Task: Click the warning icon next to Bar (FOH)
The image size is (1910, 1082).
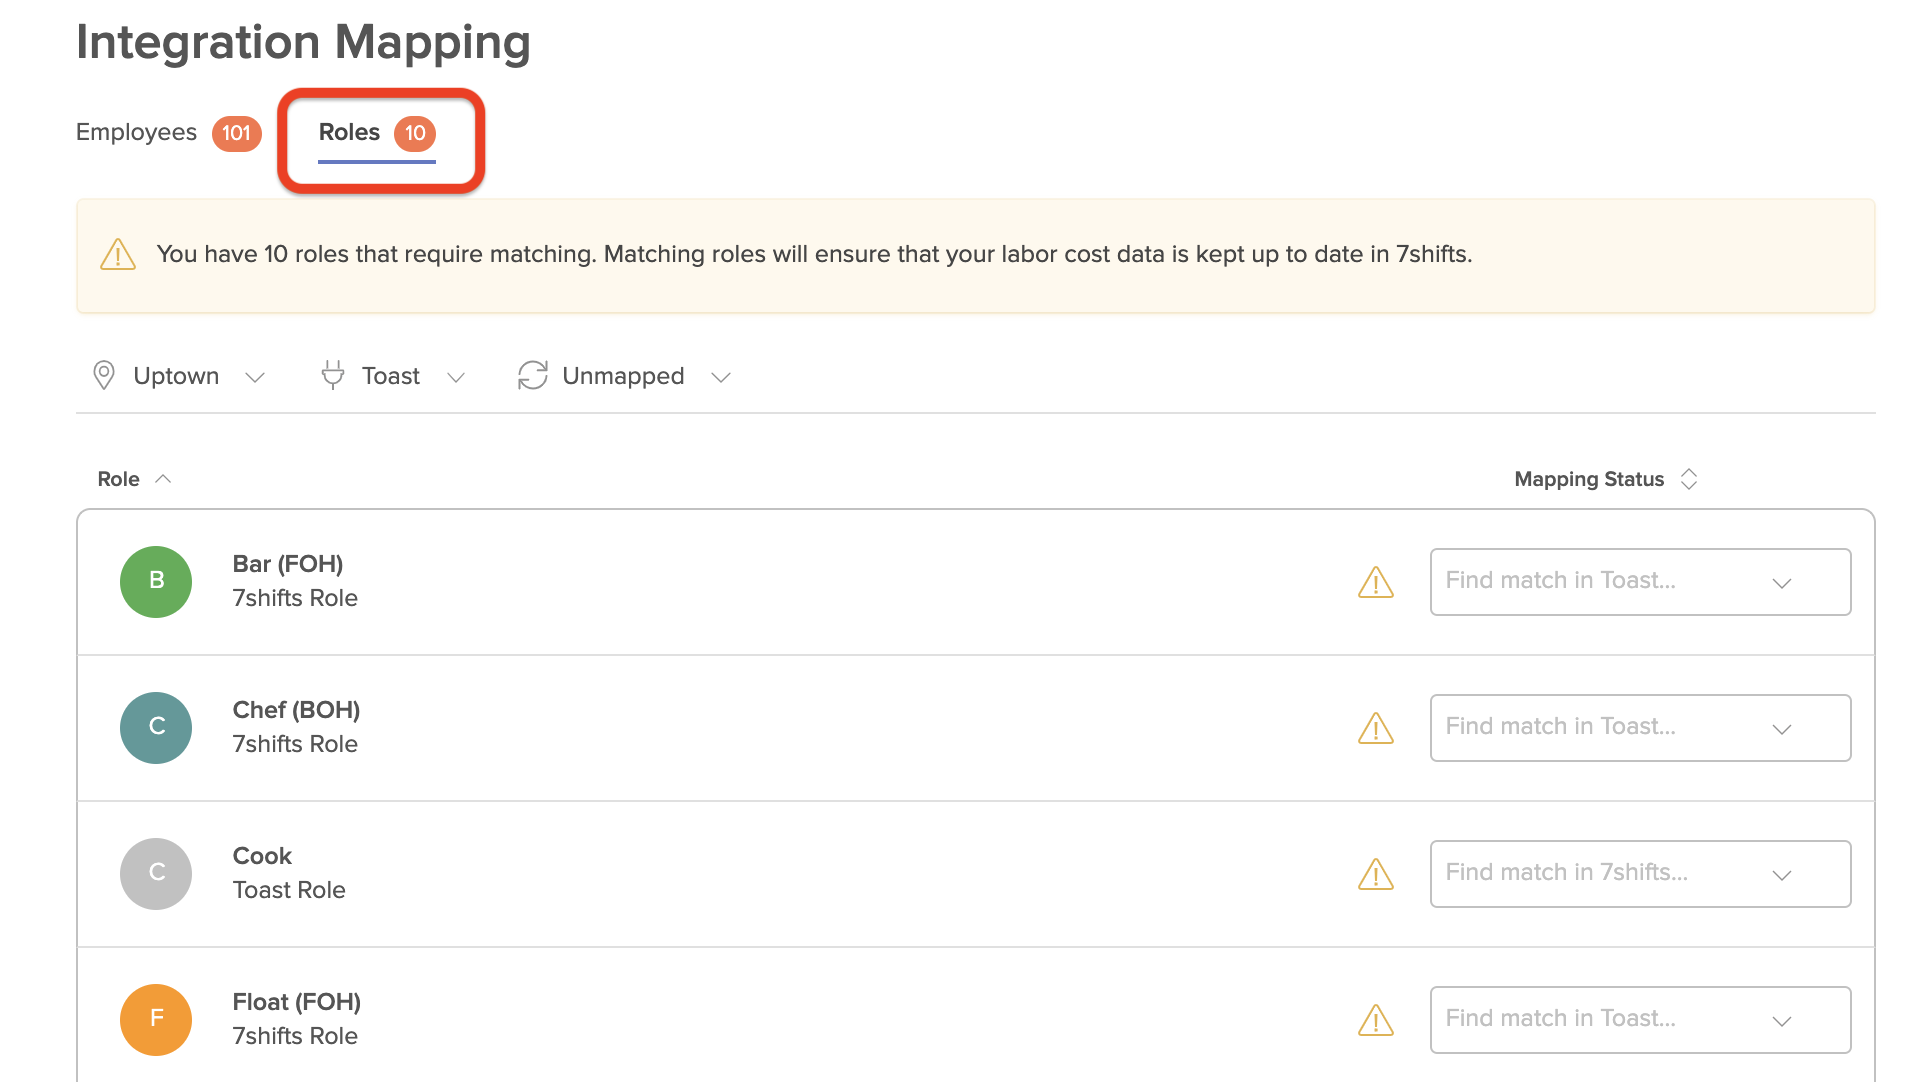Action: click(1376, 582)
